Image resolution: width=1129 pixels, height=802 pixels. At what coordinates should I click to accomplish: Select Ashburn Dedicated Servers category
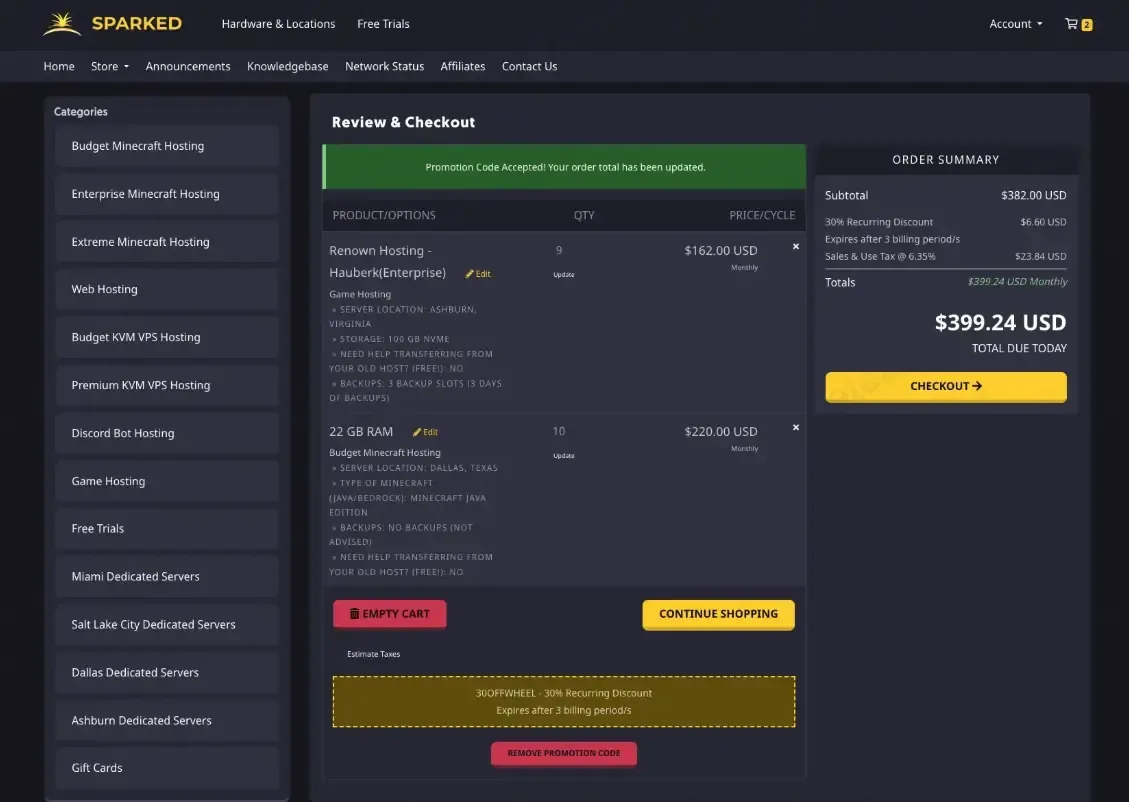(167, 720)
